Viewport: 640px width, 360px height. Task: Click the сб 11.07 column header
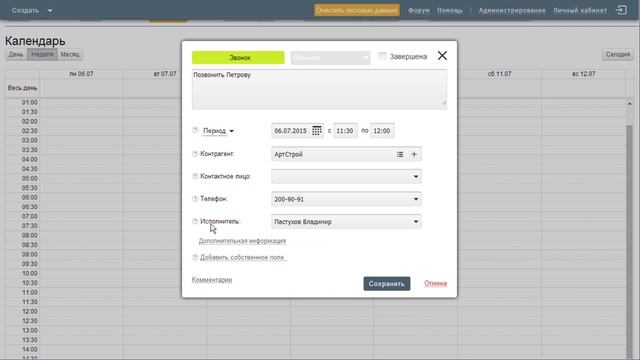[x=499, y=74]
